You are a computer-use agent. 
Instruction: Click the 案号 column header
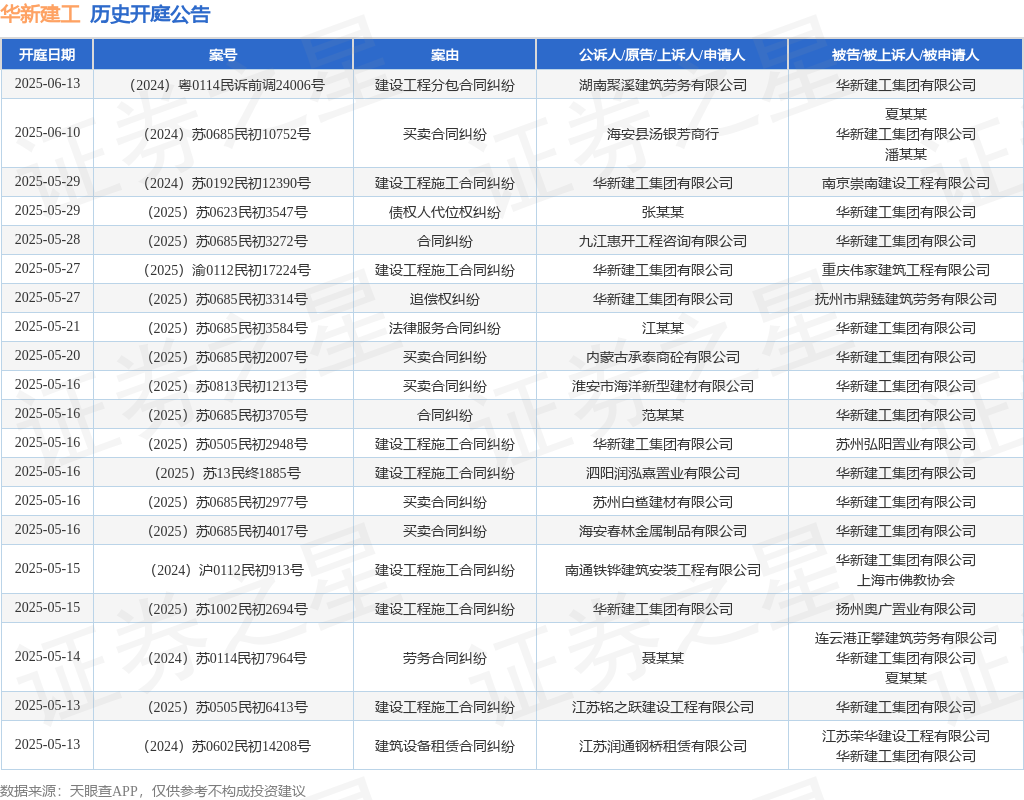pyautogui.click(x=223, y=55)
